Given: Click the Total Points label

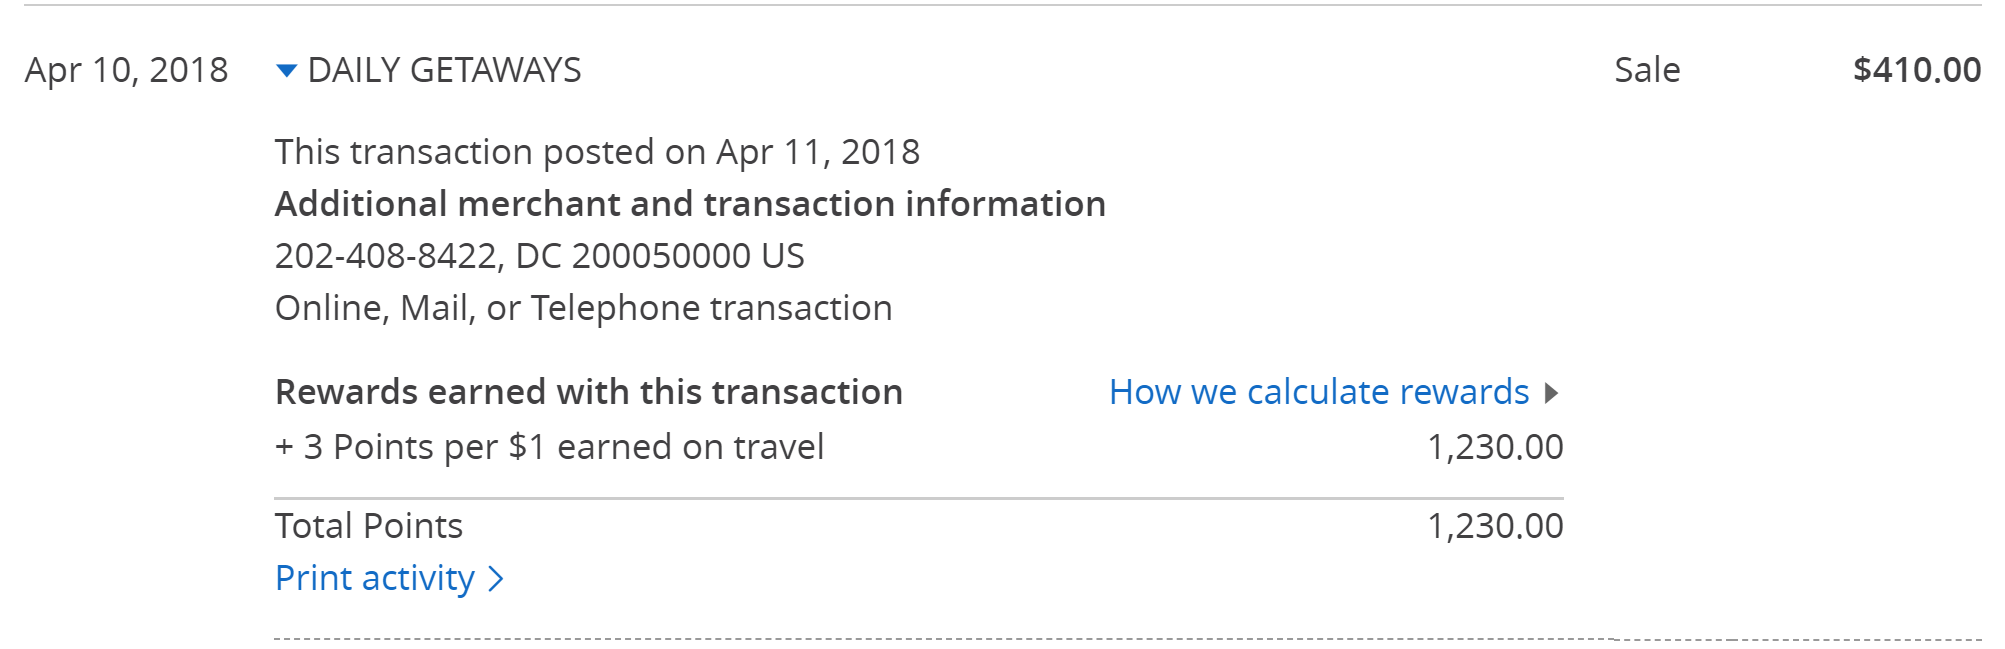Looking at the screenshot, I should [369, 527].
